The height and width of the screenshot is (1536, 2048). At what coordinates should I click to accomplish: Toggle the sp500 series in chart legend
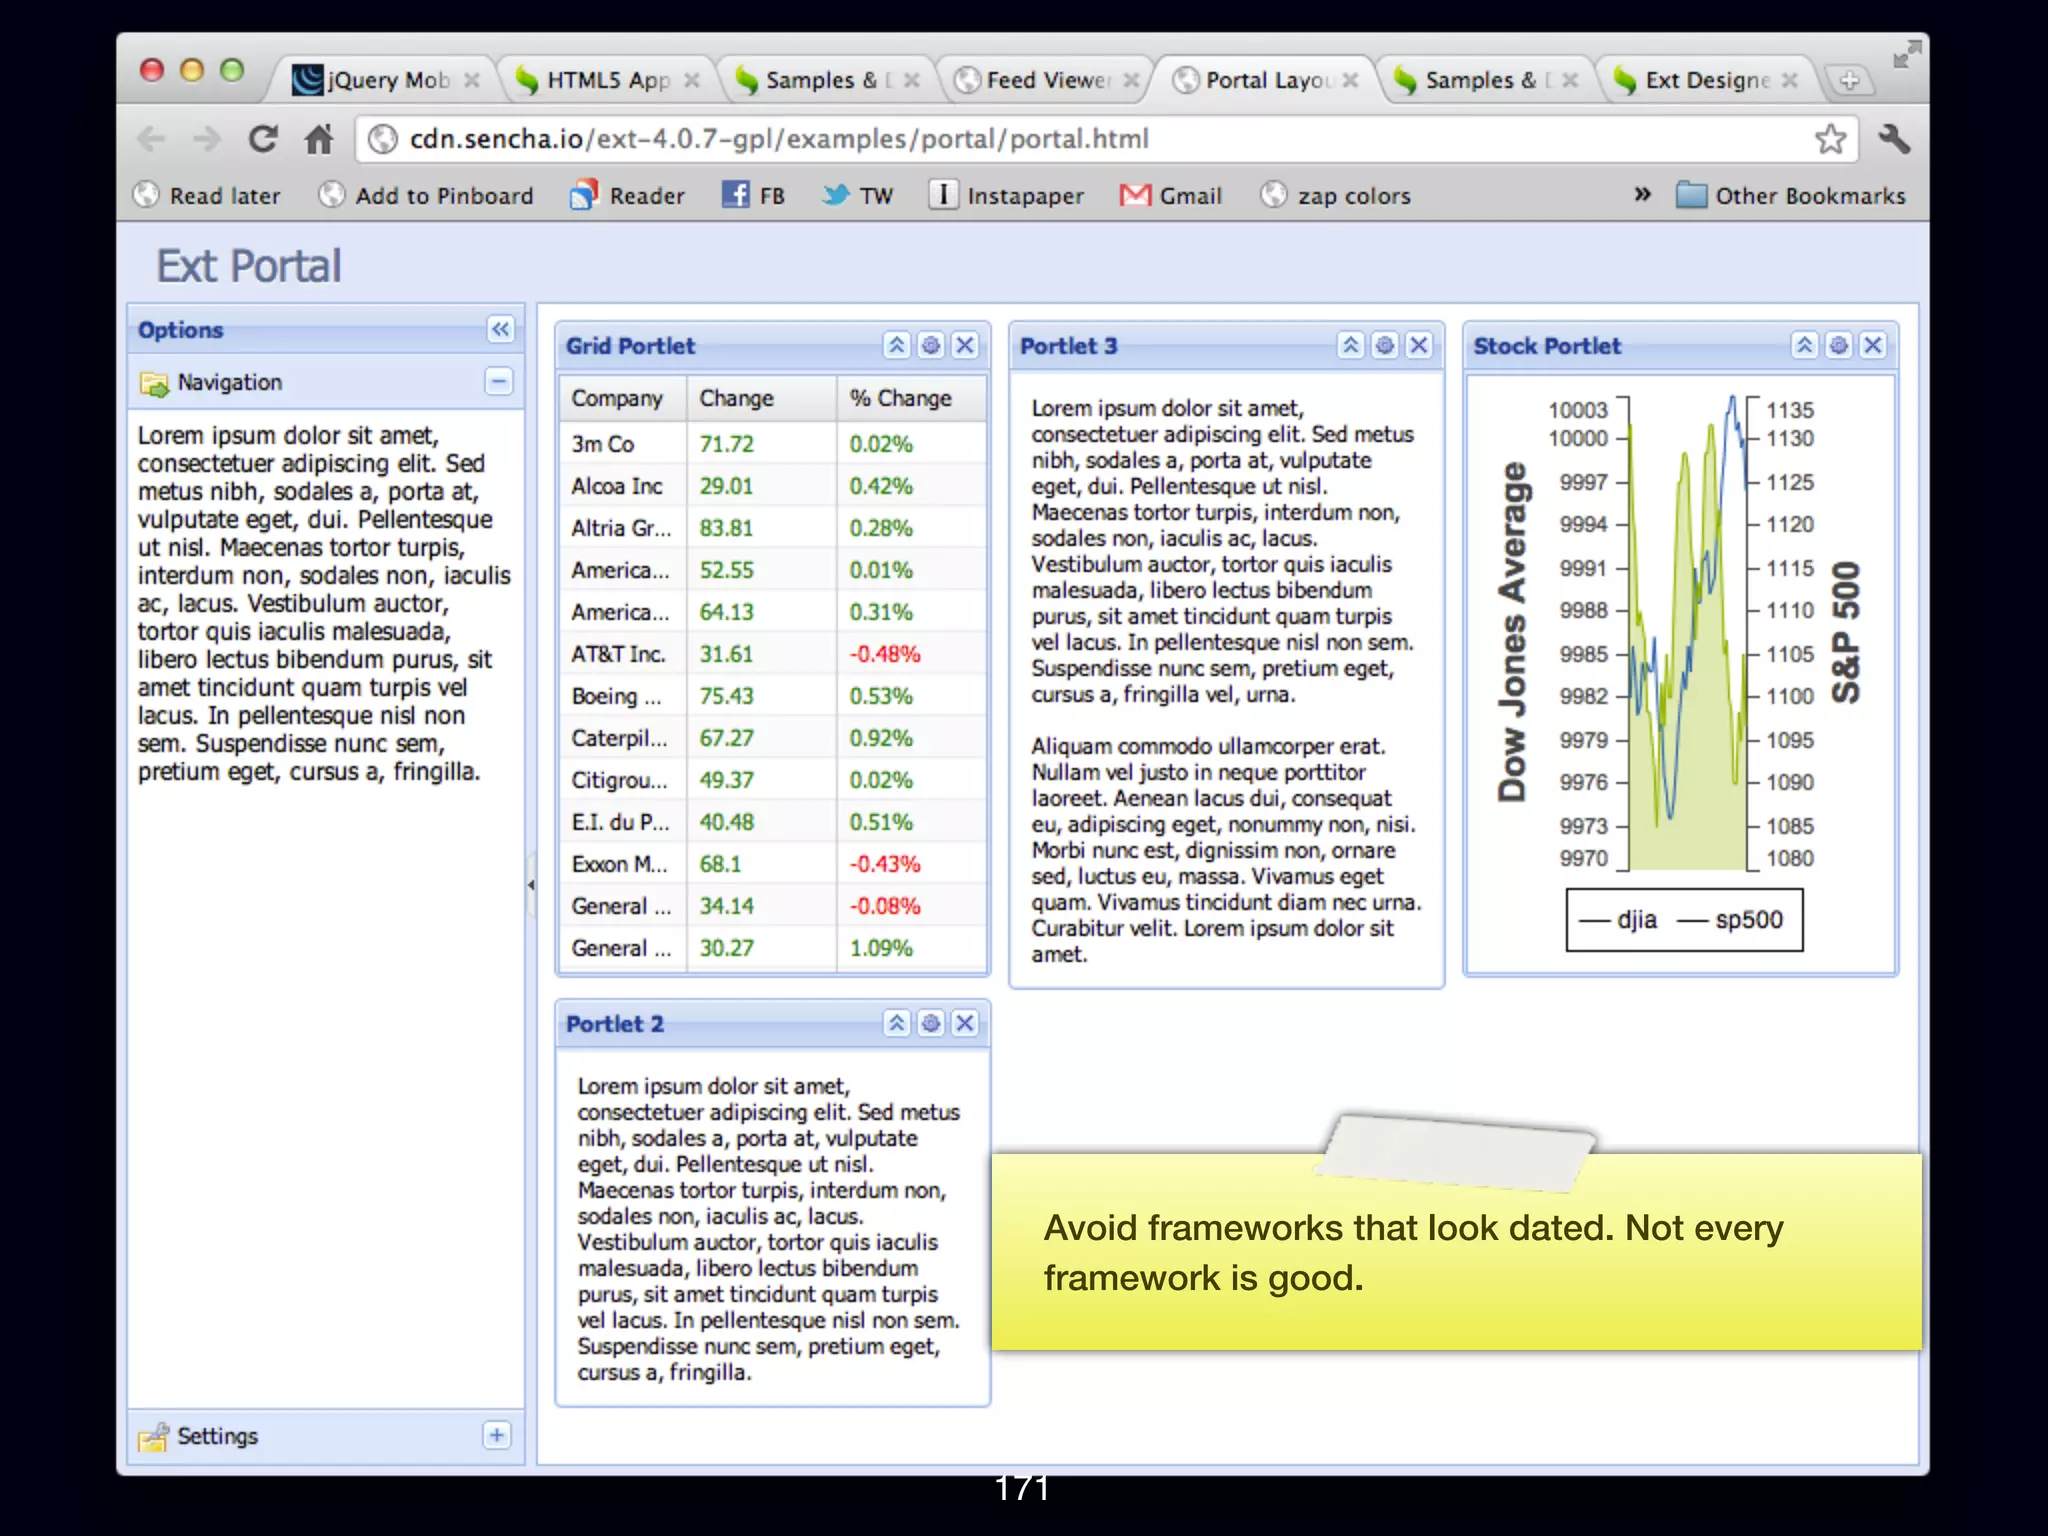[x=1732, y=920]
